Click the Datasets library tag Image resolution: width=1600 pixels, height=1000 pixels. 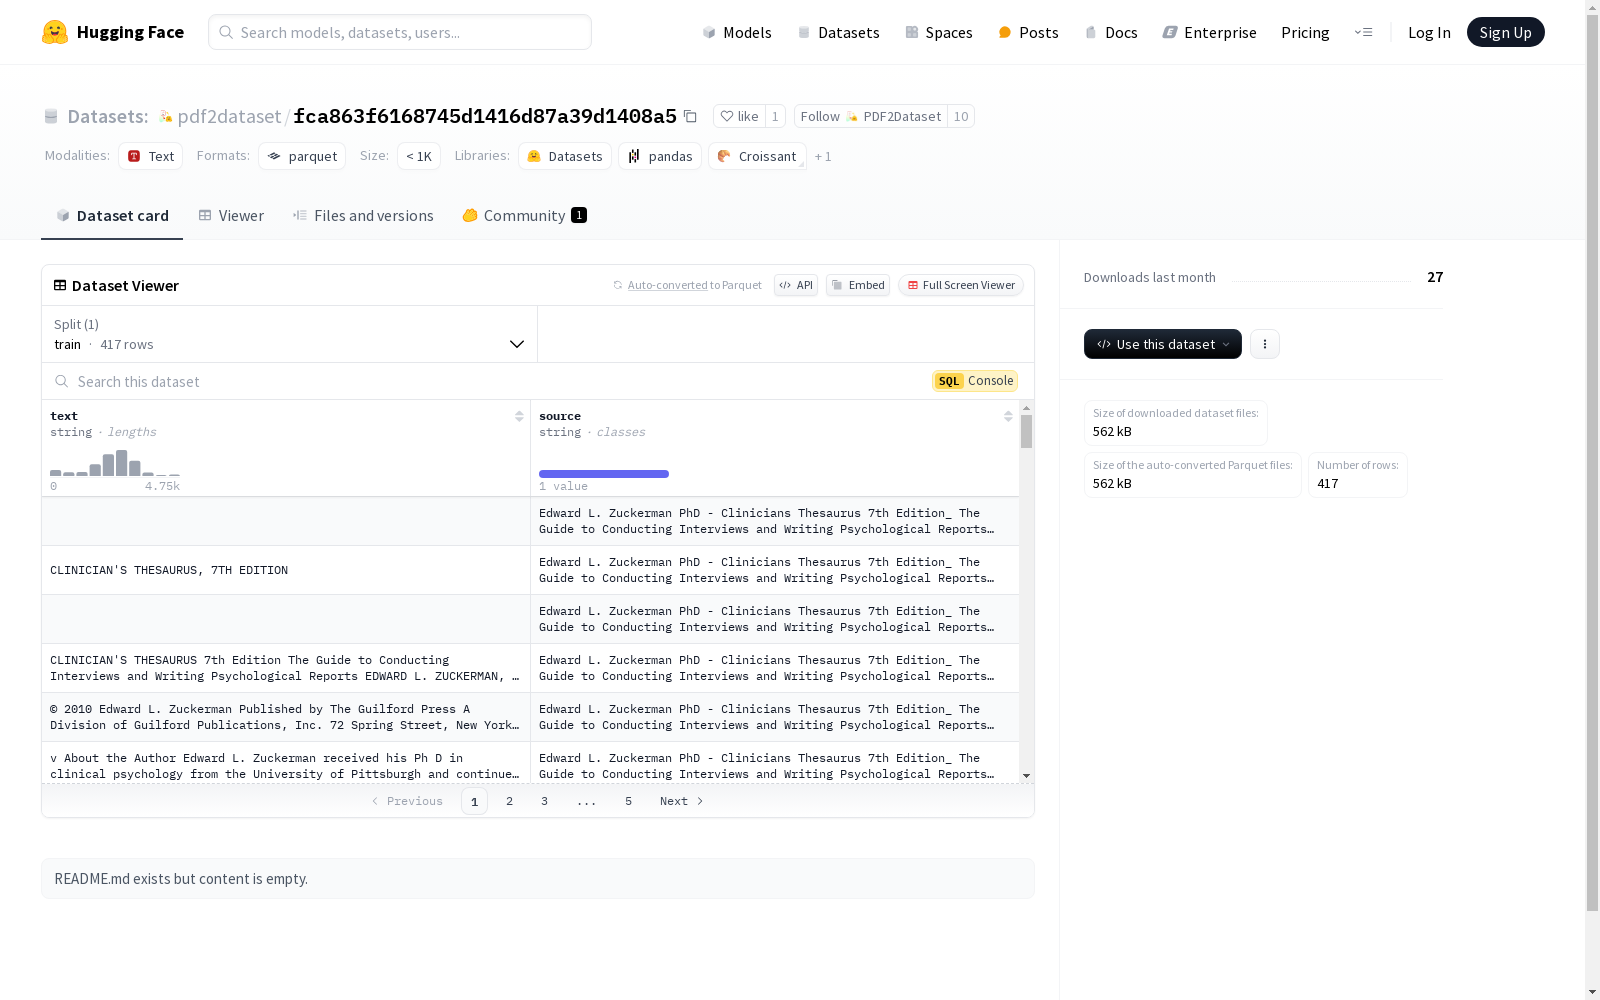pos(565,156)
